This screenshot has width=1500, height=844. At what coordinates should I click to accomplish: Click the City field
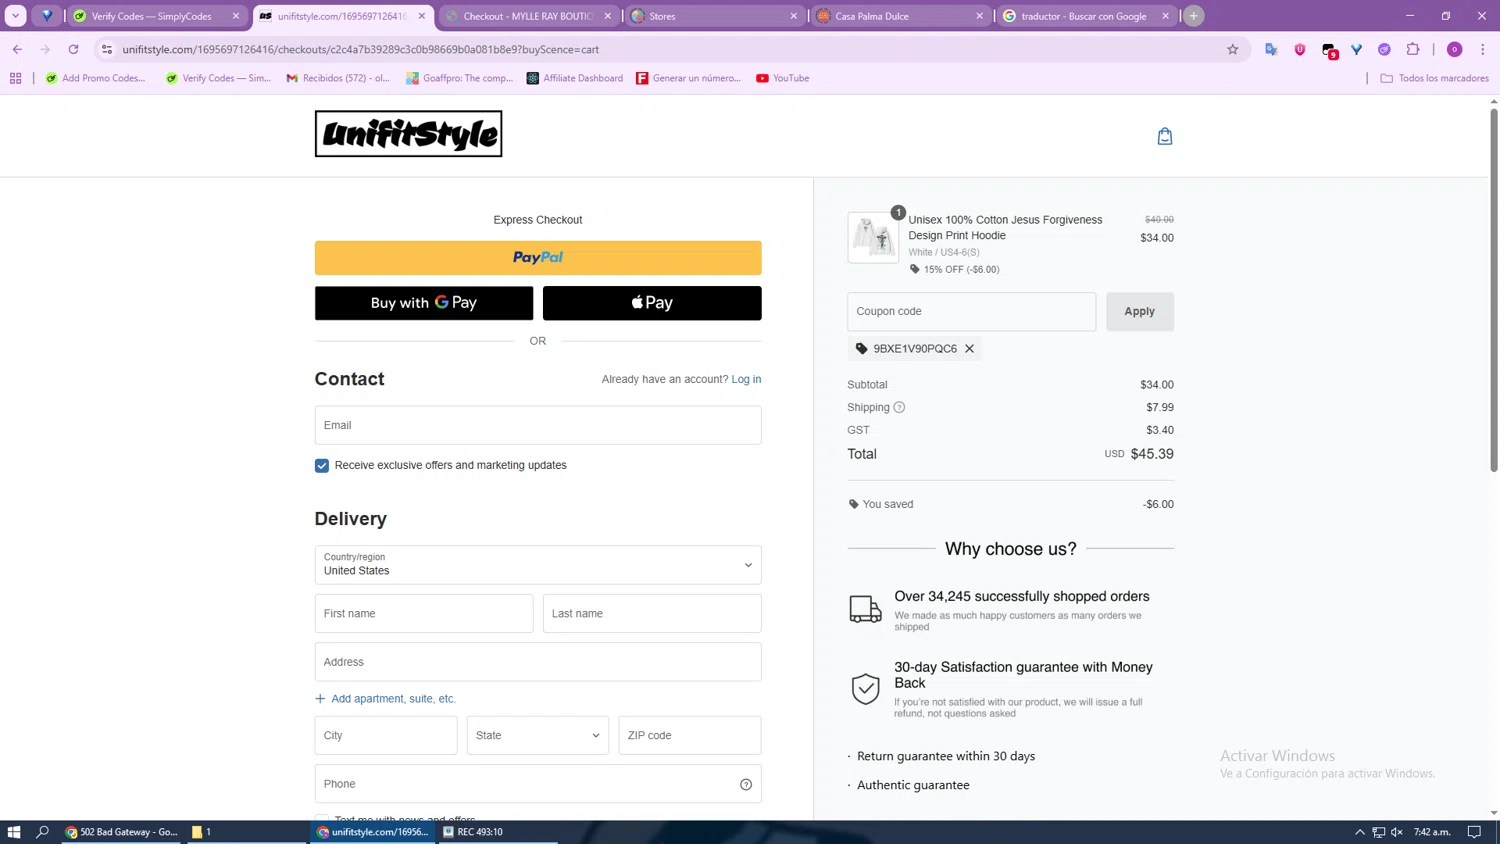point(386,736)
